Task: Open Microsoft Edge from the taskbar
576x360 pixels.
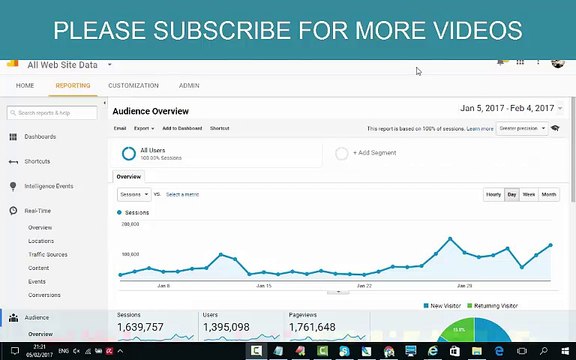Action: click(x=499, y=351)
